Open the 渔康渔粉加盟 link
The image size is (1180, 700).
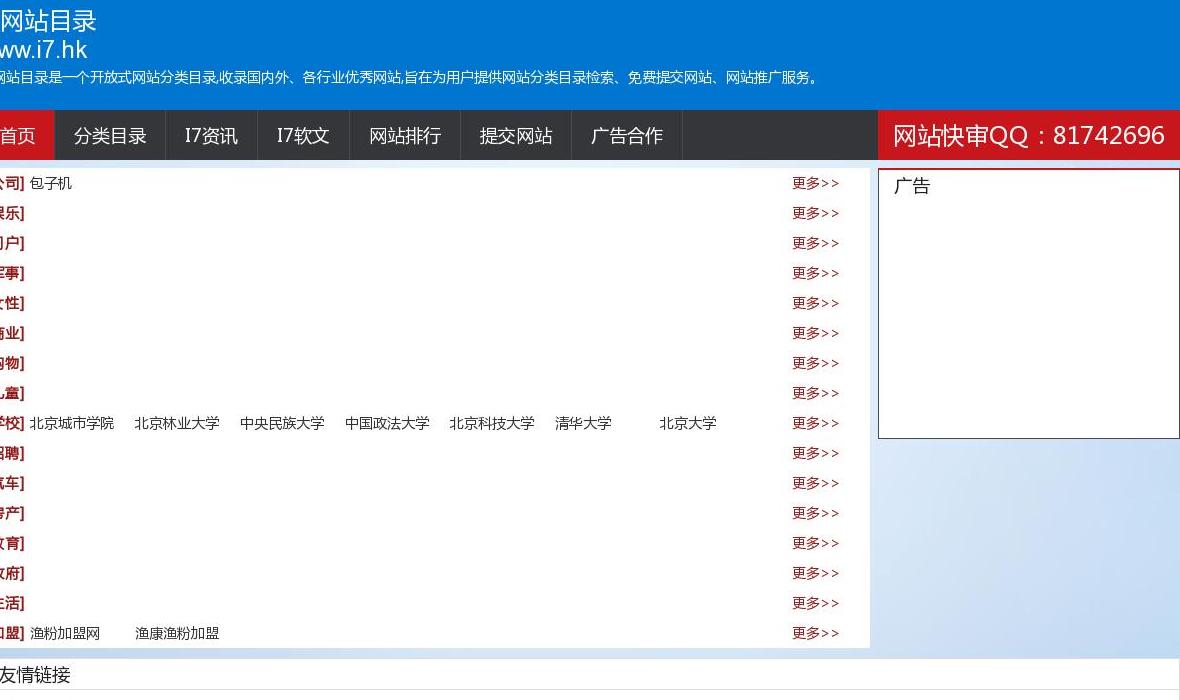coord(177,634)
